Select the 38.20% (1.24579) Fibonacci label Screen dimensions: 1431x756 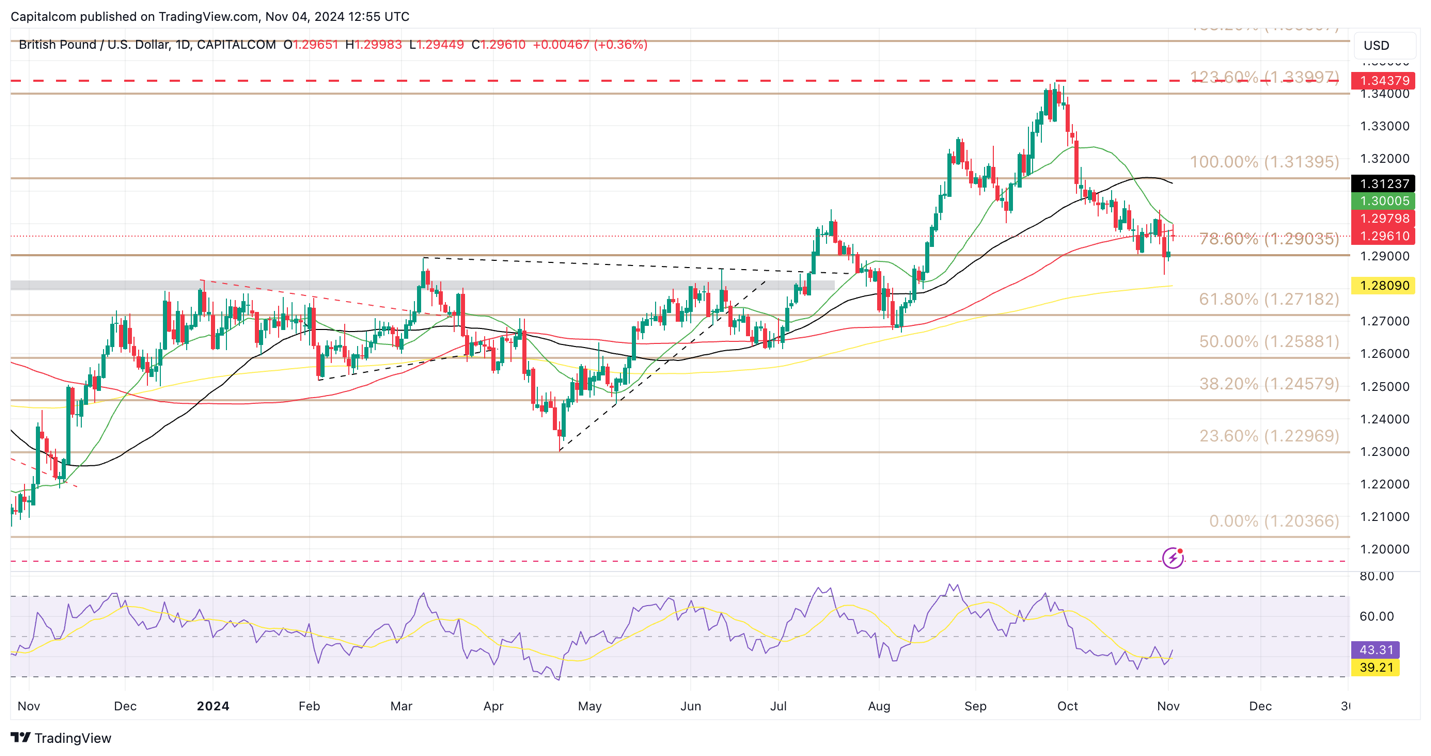pyautogui.click(x=1269, y=384)
